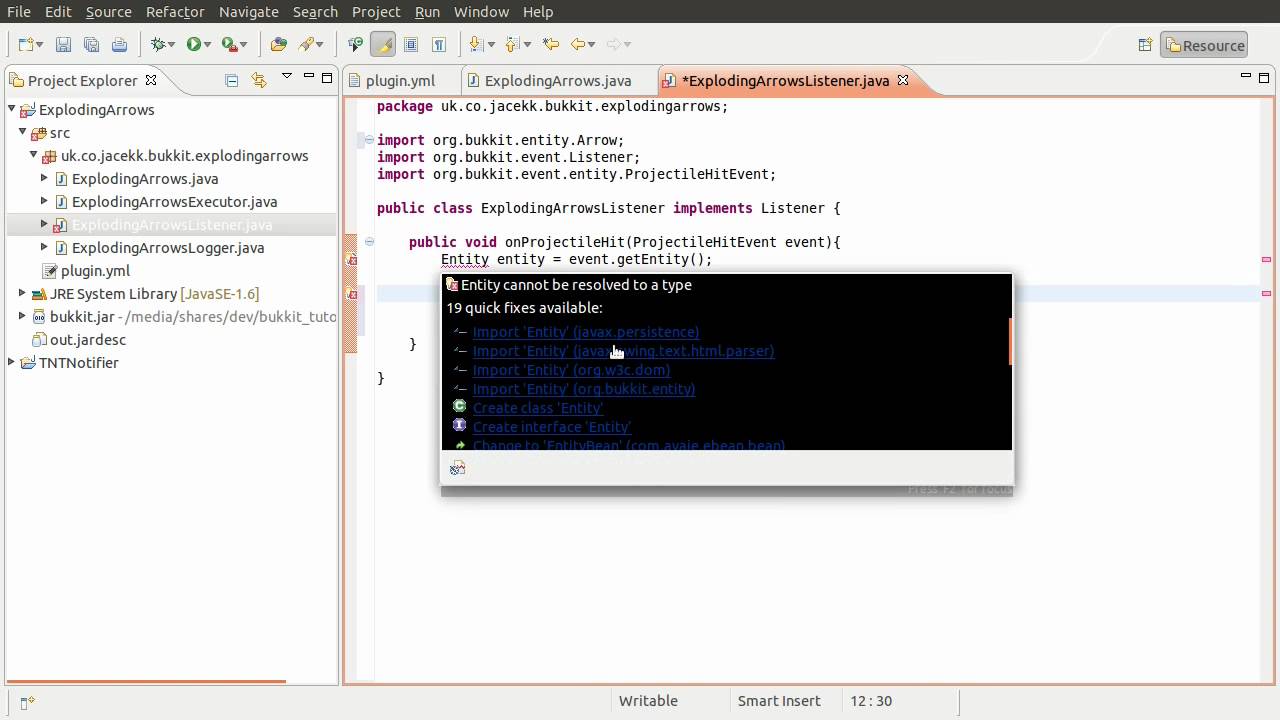Expand the JRE System Library node
1280x720 pixels.
point(22,293)
